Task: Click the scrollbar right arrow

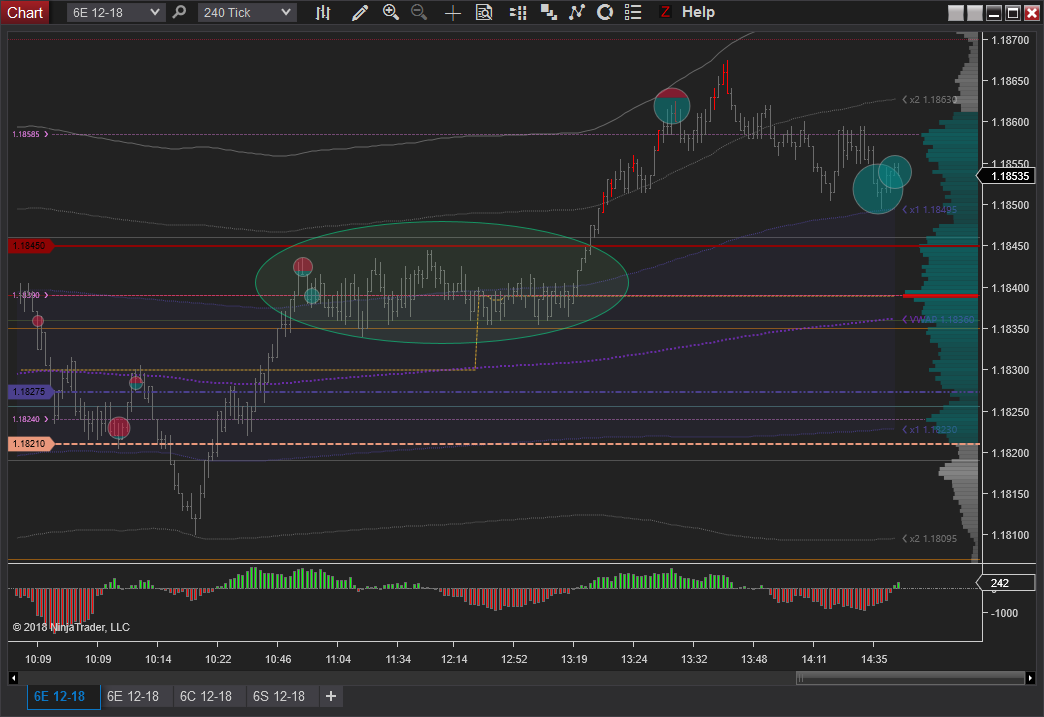Action: pyautogui.click(x=1030, y=678)
